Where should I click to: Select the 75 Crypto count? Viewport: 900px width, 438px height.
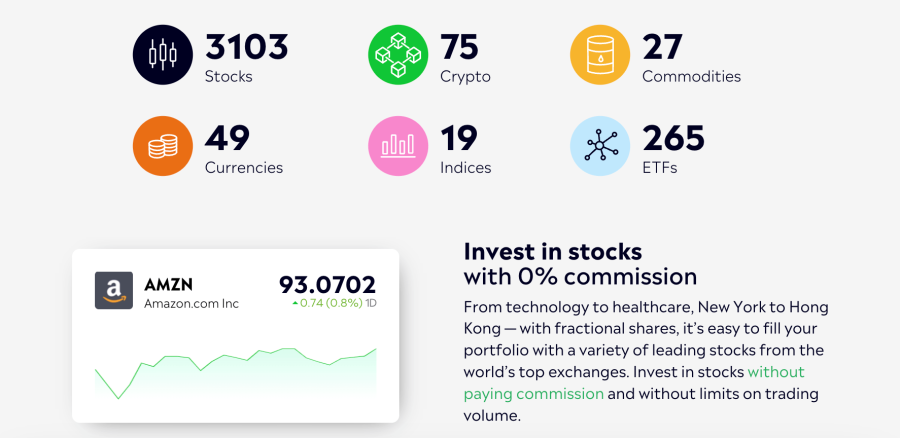[459, 47]
